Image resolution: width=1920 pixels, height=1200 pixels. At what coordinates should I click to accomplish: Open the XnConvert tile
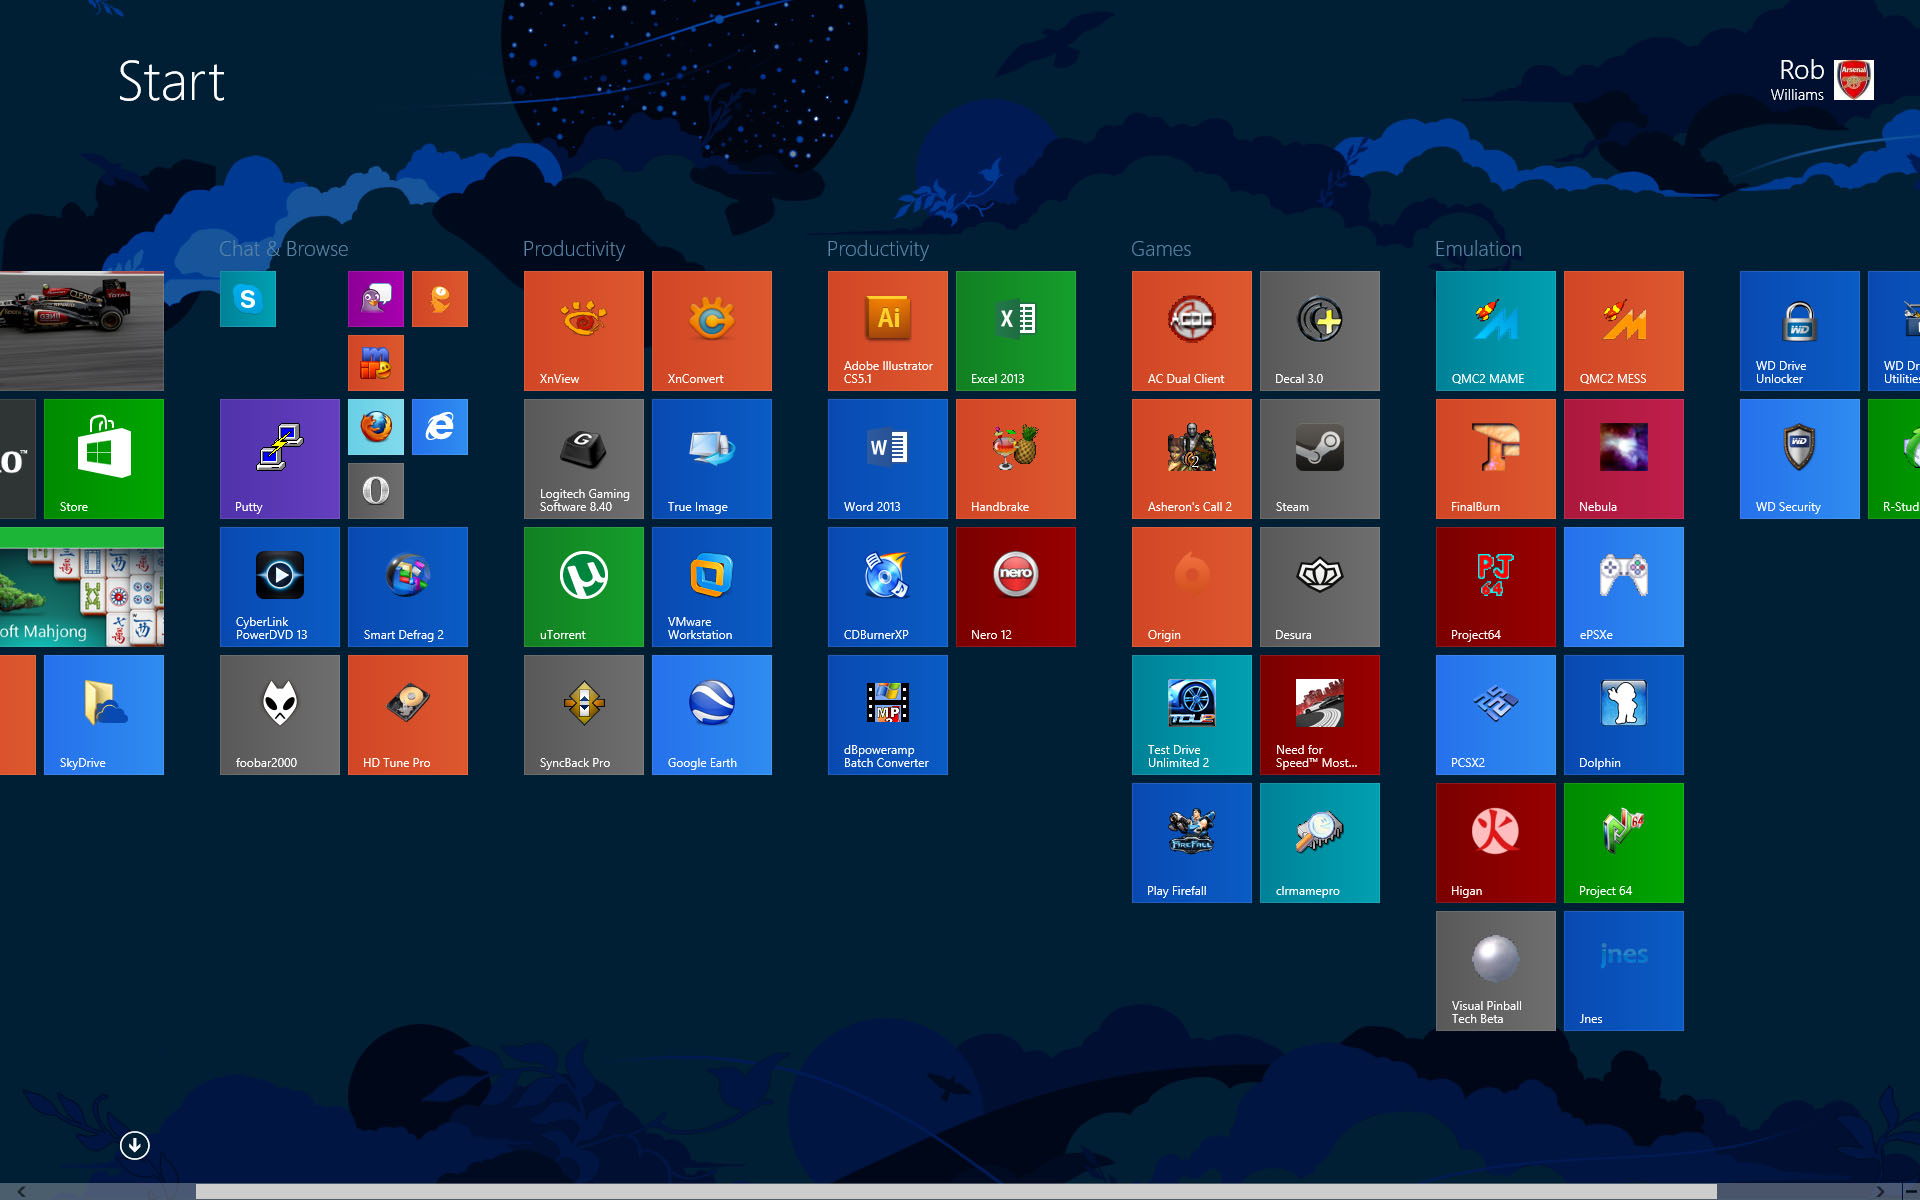click(712, 331)
